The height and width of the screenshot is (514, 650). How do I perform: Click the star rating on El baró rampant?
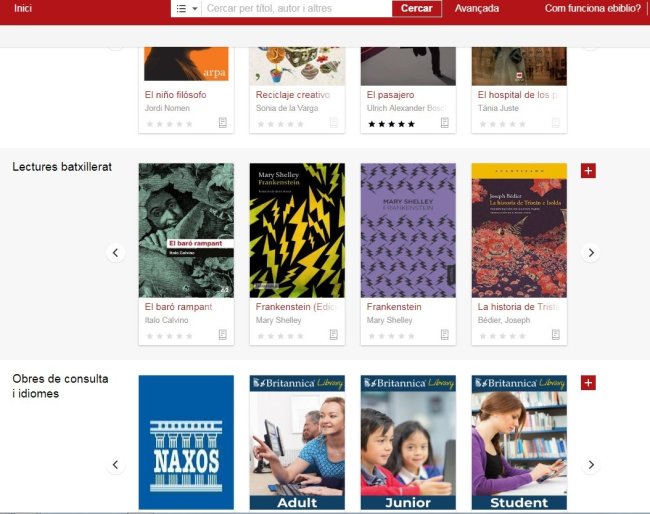[169, 336]
